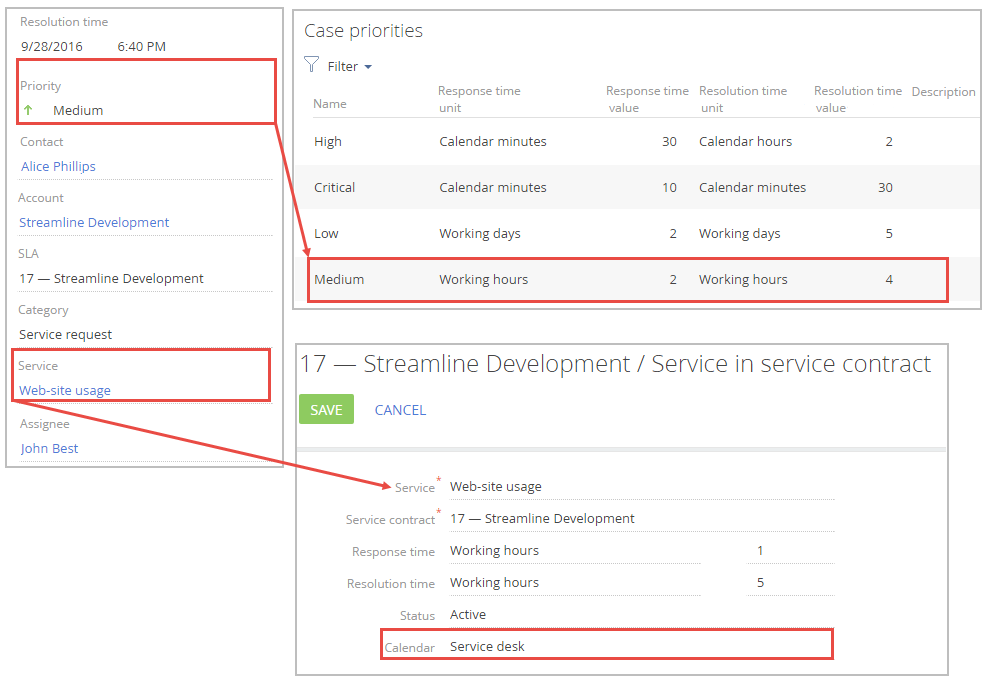Click the Status field showing Active
This screenshot has height=682, width=995.
click(x=640, y=615)
